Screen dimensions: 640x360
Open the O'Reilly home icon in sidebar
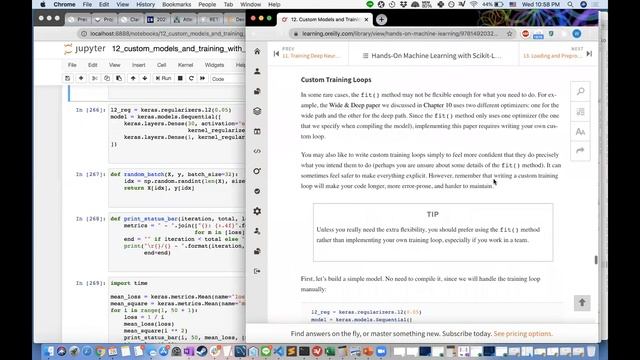coord(257,51)
